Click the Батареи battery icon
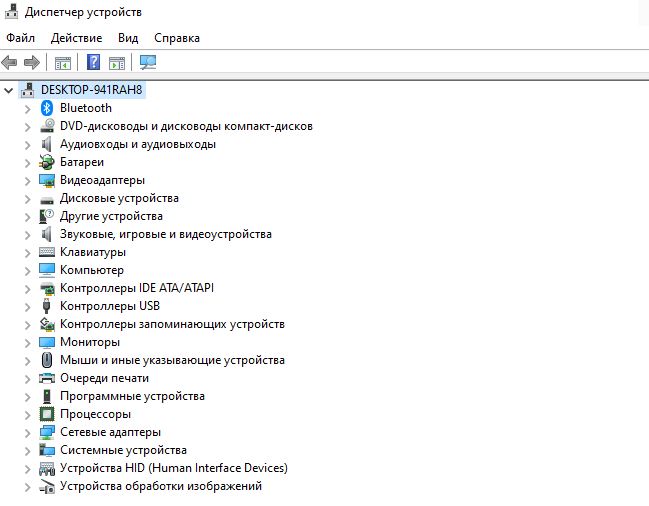 pos(47,162)
